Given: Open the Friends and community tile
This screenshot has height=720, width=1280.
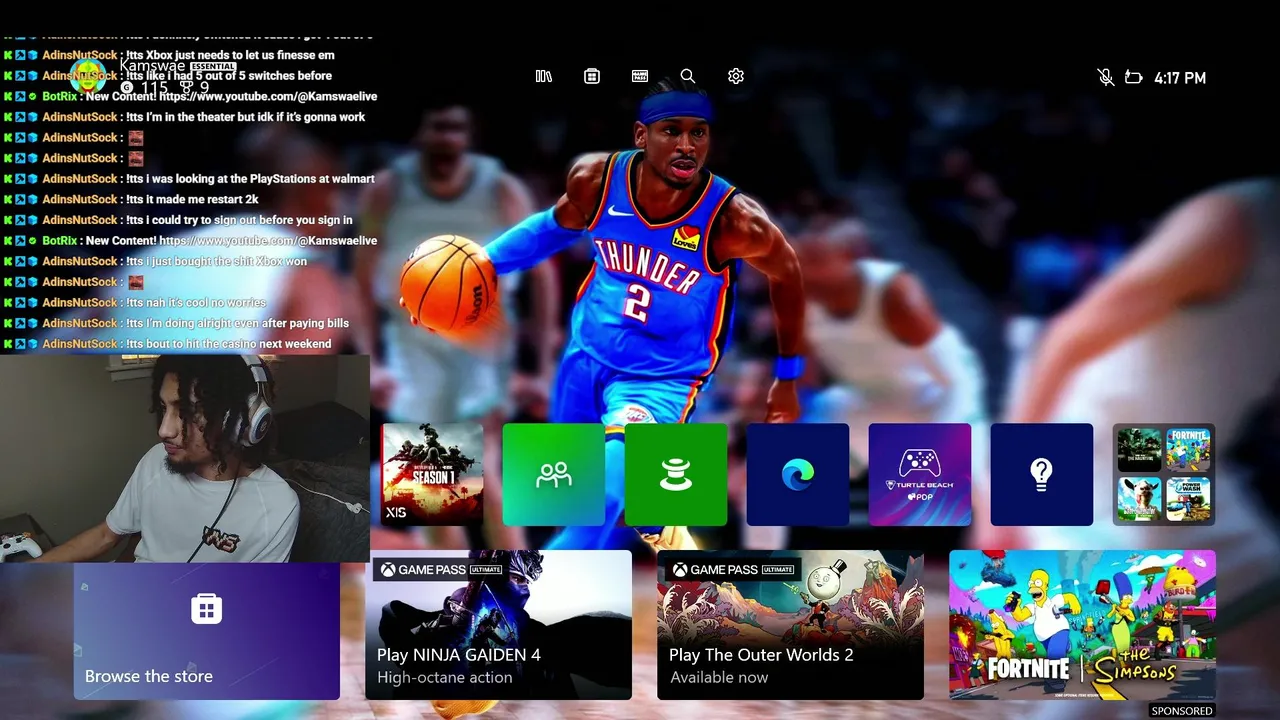Looking at the screenshot, I should click(x=554, y=474).
